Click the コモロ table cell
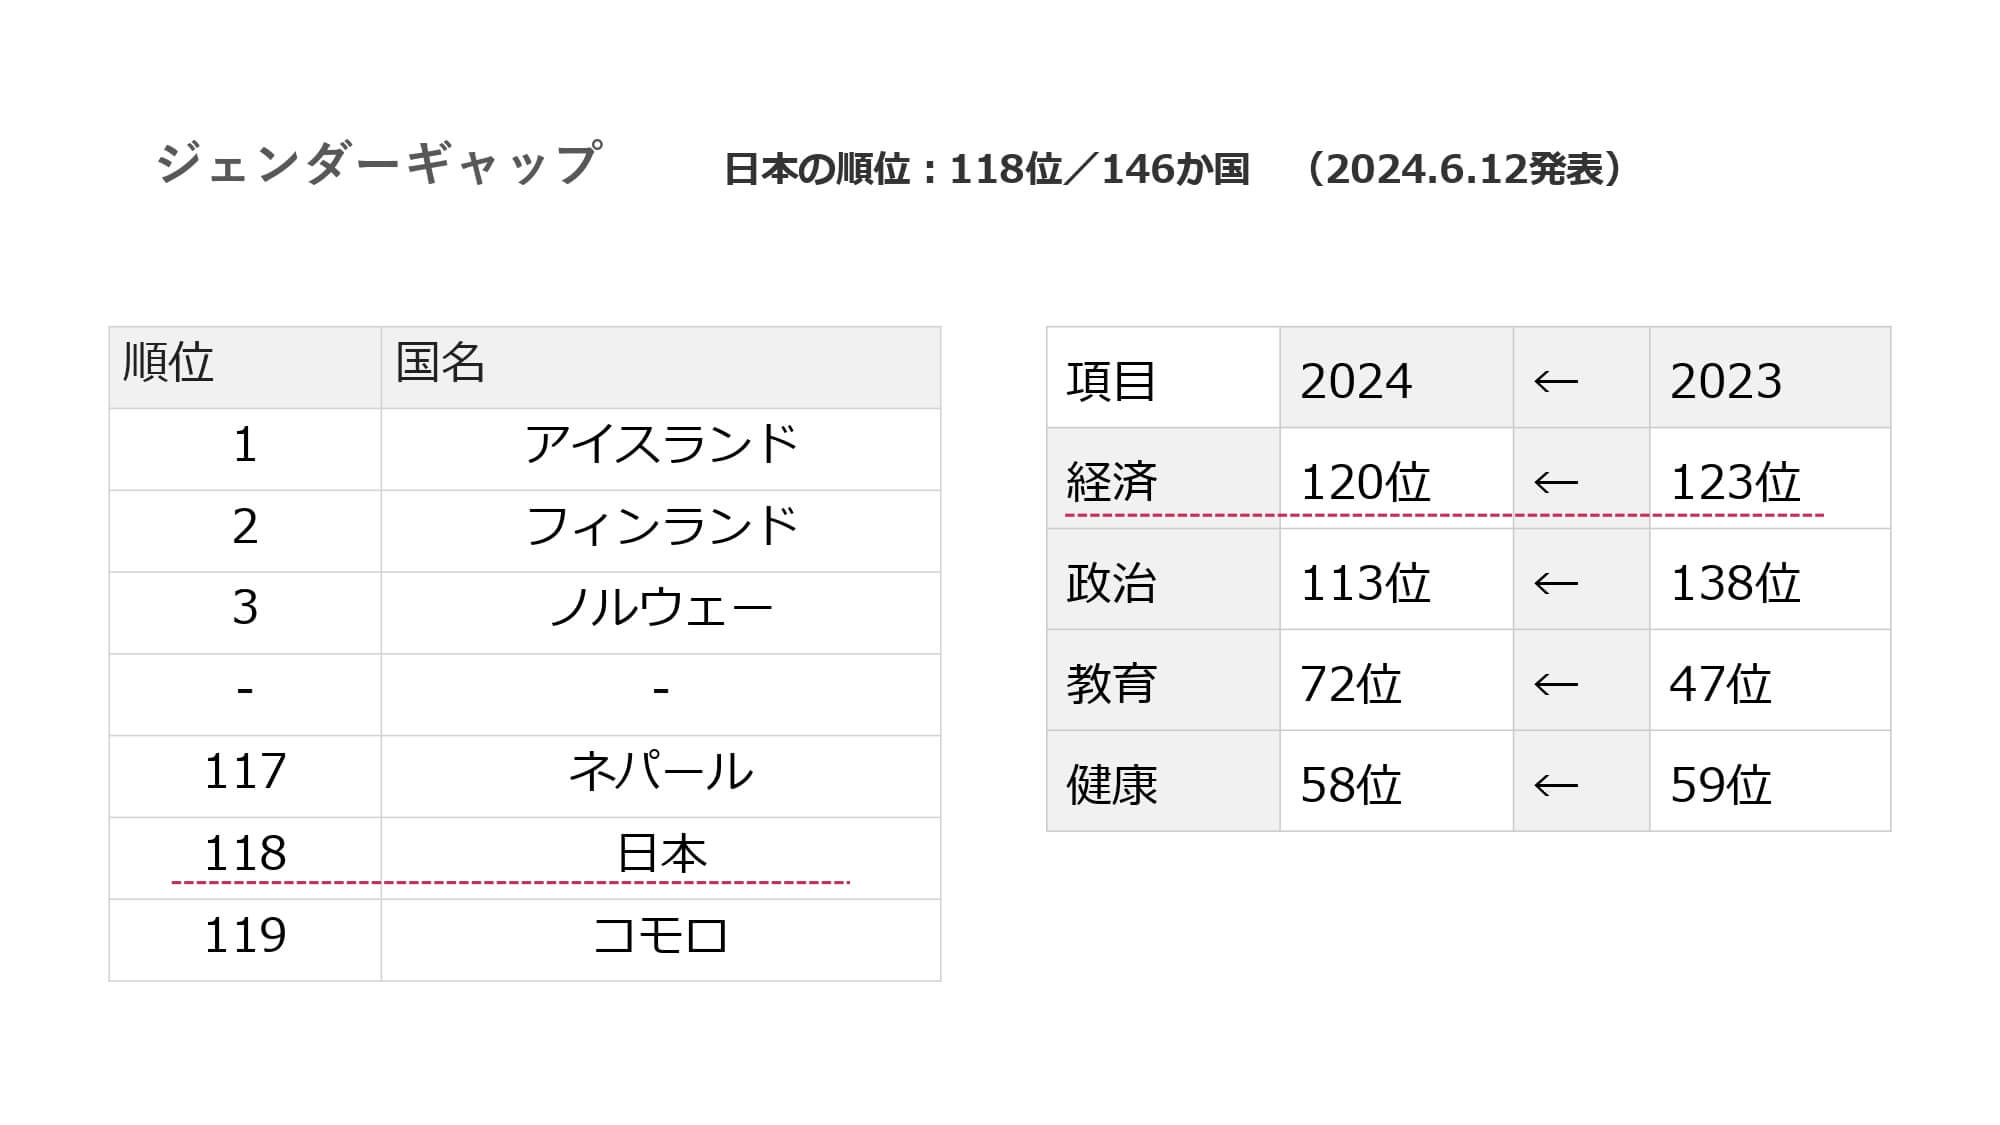2000x1125 pixels. 660,937
